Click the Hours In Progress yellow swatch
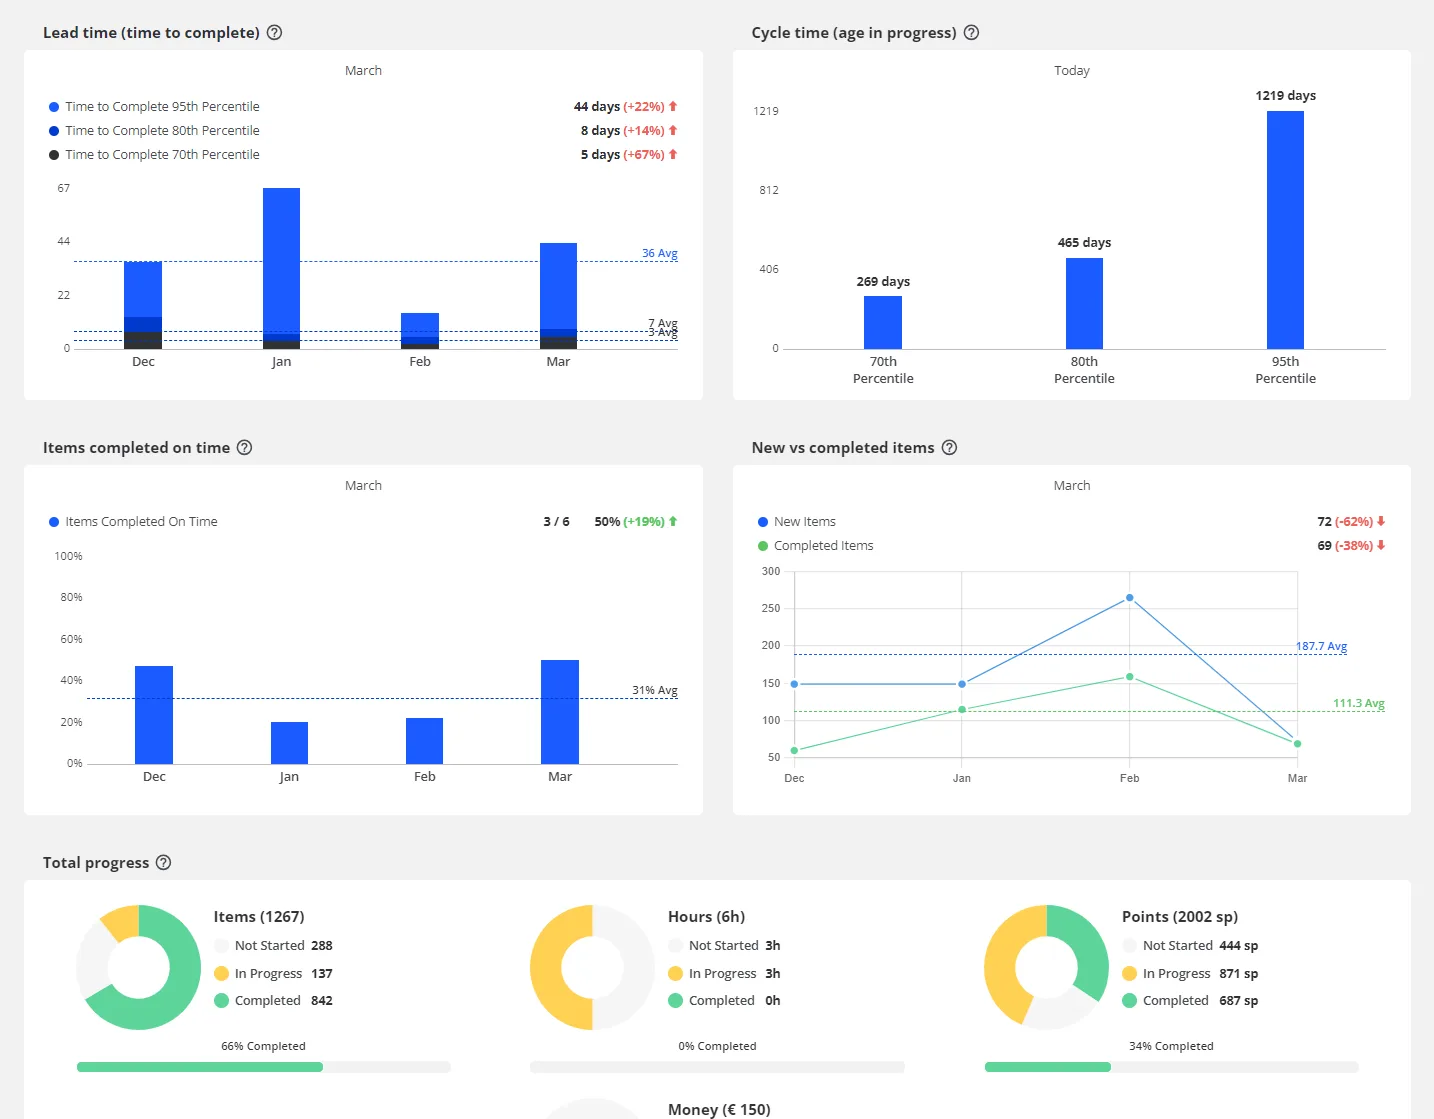1434x1119 pixels. click(x=676, y=974)
